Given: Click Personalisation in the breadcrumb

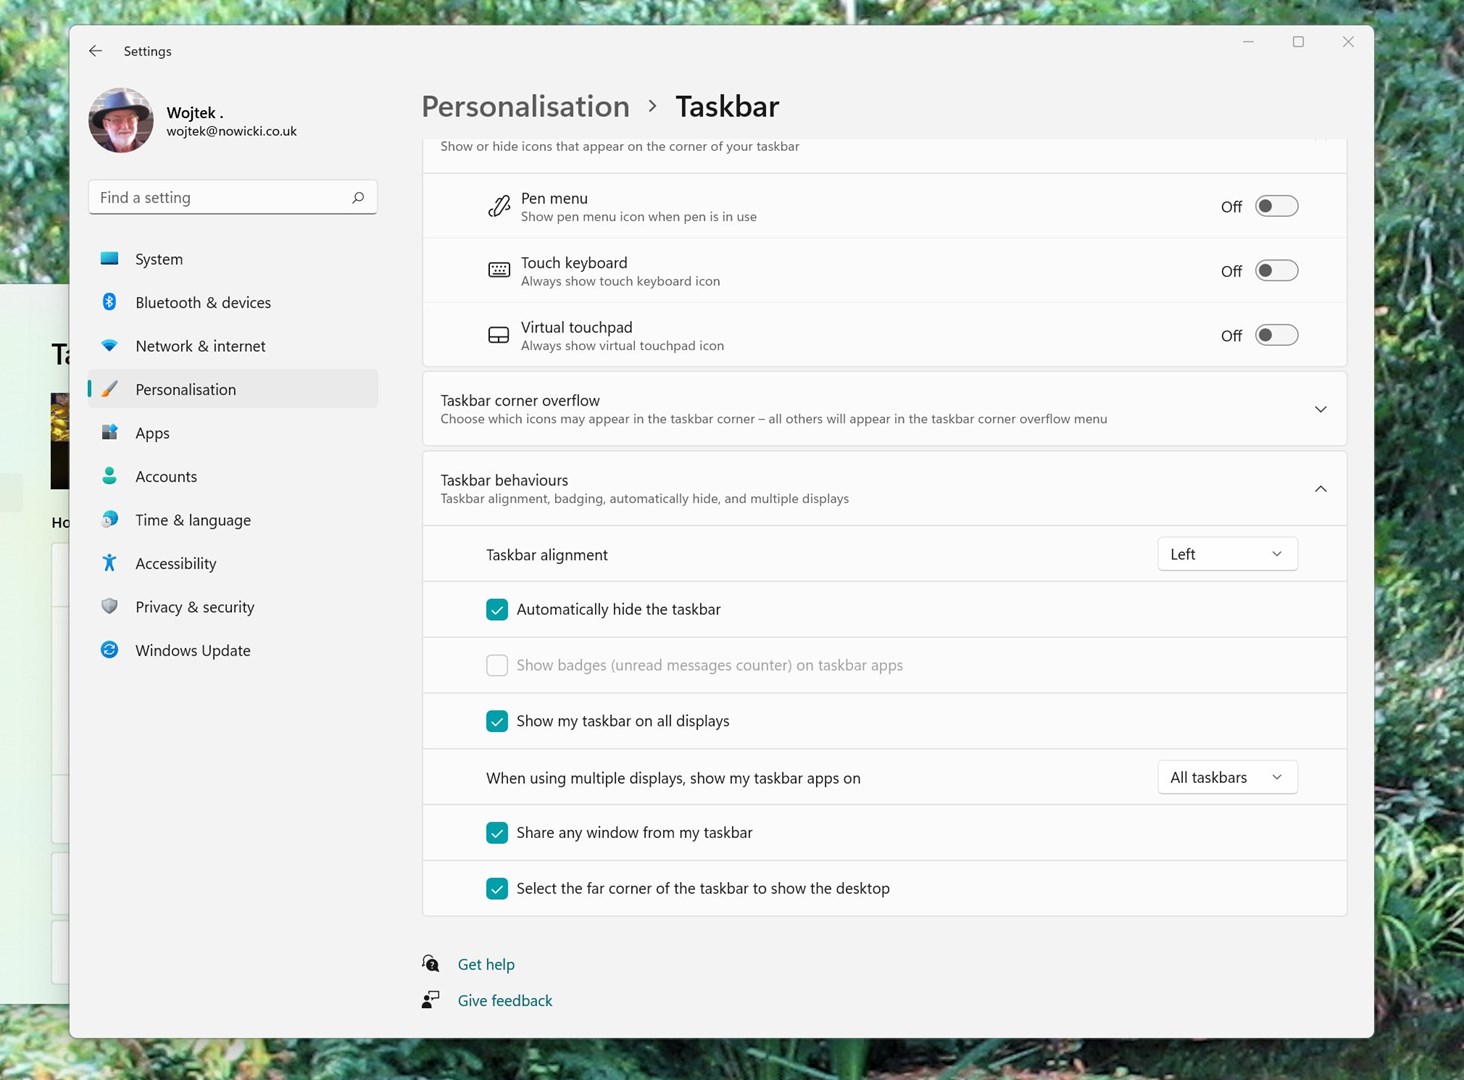Looking at the screenshot, I should 525,106.
